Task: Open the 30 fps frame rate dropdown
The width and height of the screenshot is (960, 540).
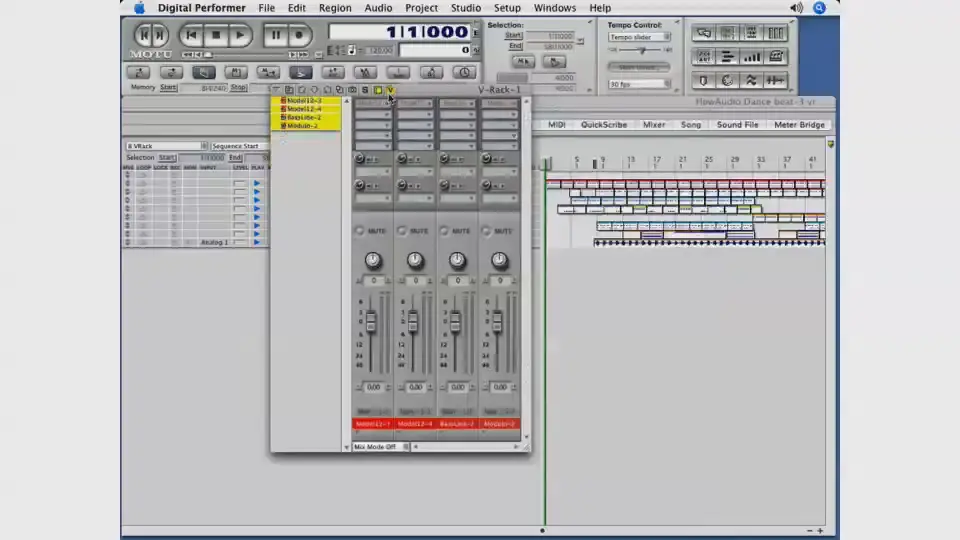Action: click(639, 84)
